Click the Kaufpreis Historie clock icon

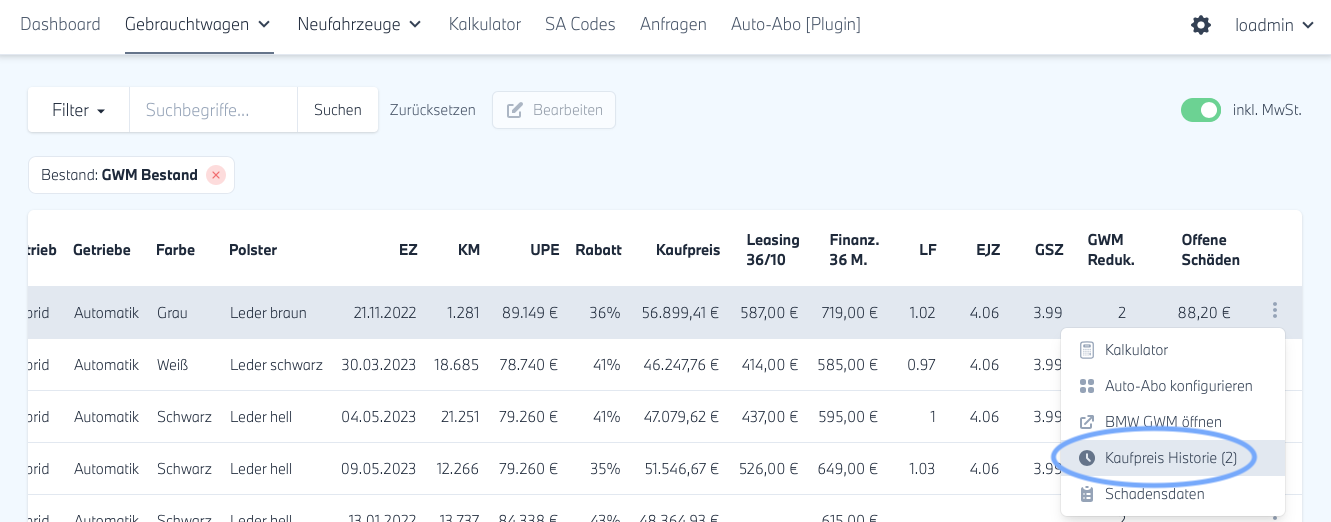(x=1087, y=458)
